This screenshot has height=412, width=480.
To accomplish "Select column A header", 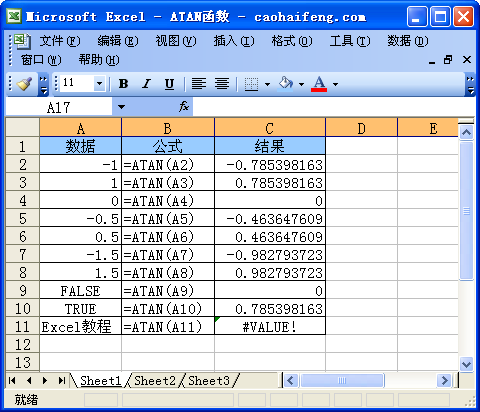I will 80,128.
